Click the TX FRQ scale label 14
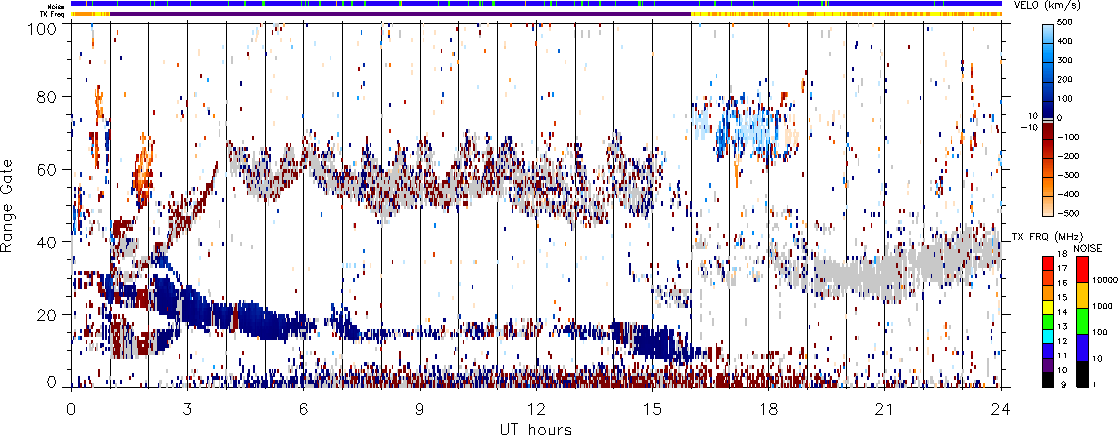 click(x=1062, y=312)
